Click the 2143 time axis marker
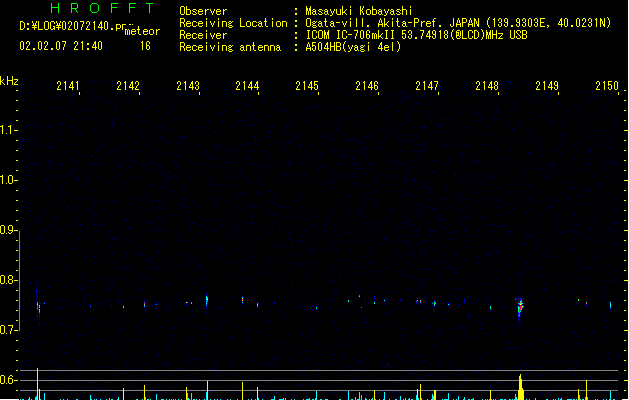The image size is (629, 400). tap(188, 86)
